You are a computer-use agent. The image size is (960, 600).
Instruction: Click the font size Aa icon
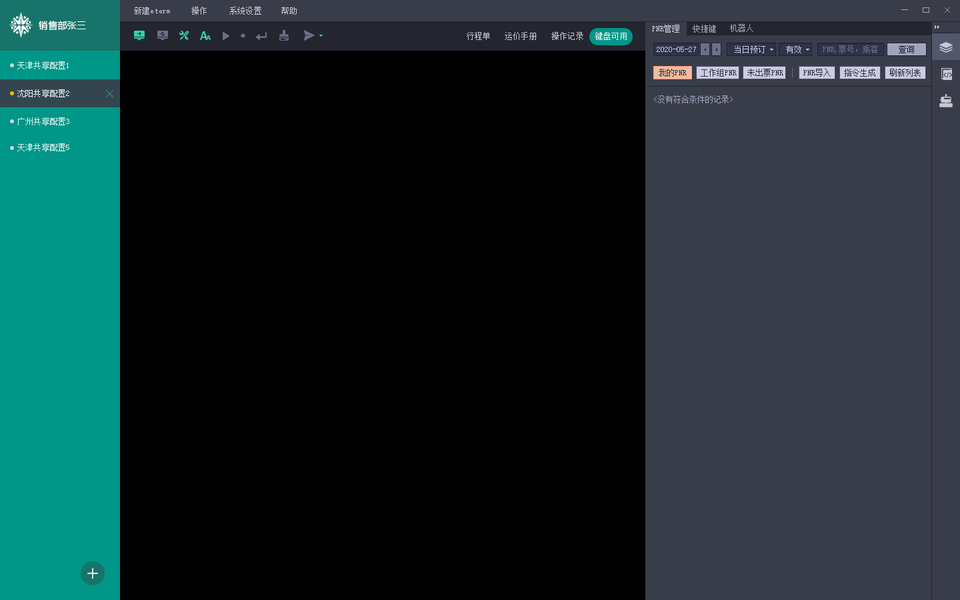pos(205,36)
